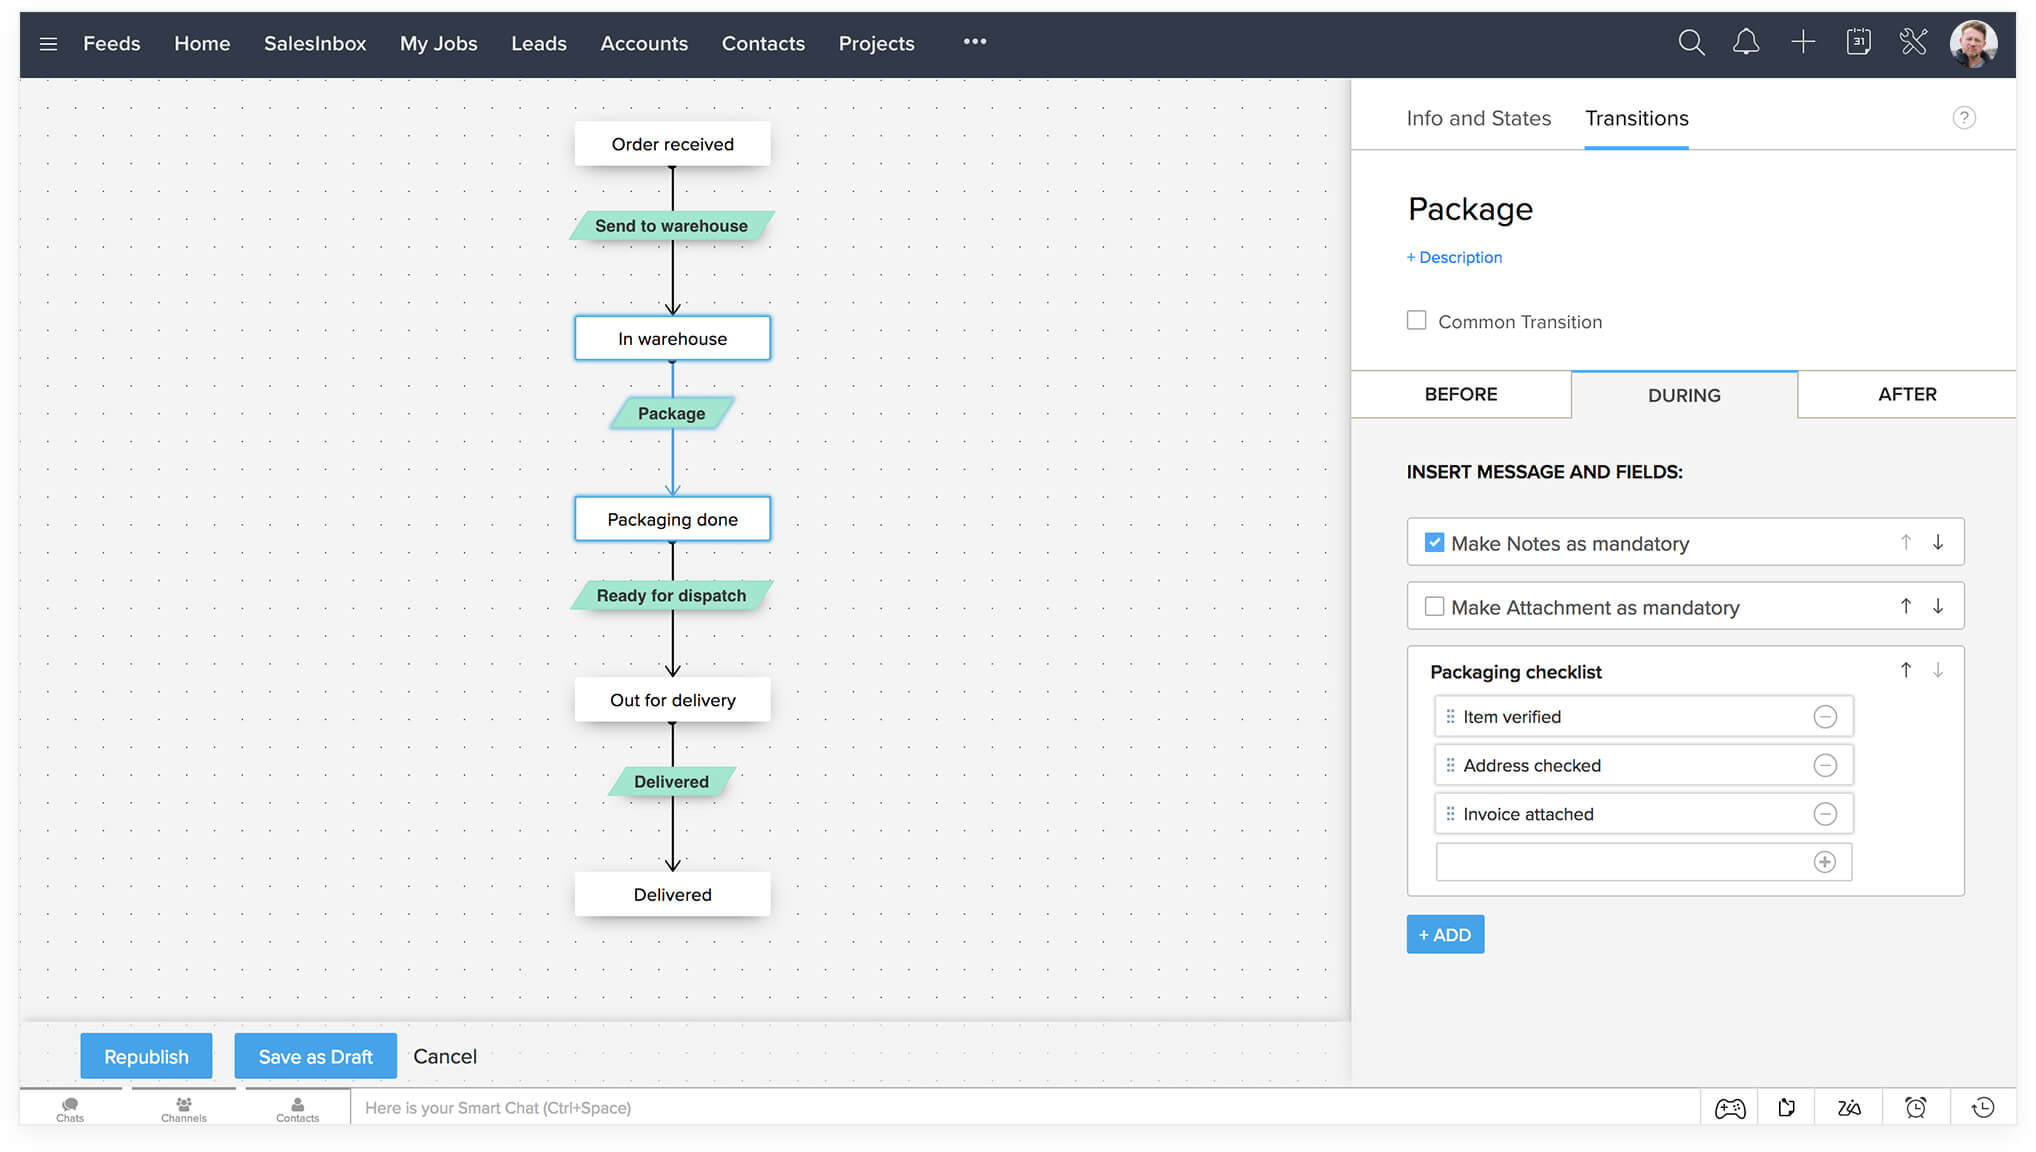The image size is (2036, 1152).
Task: Open the Chats icon in bottom bar
Action: tap(70, 1109)
